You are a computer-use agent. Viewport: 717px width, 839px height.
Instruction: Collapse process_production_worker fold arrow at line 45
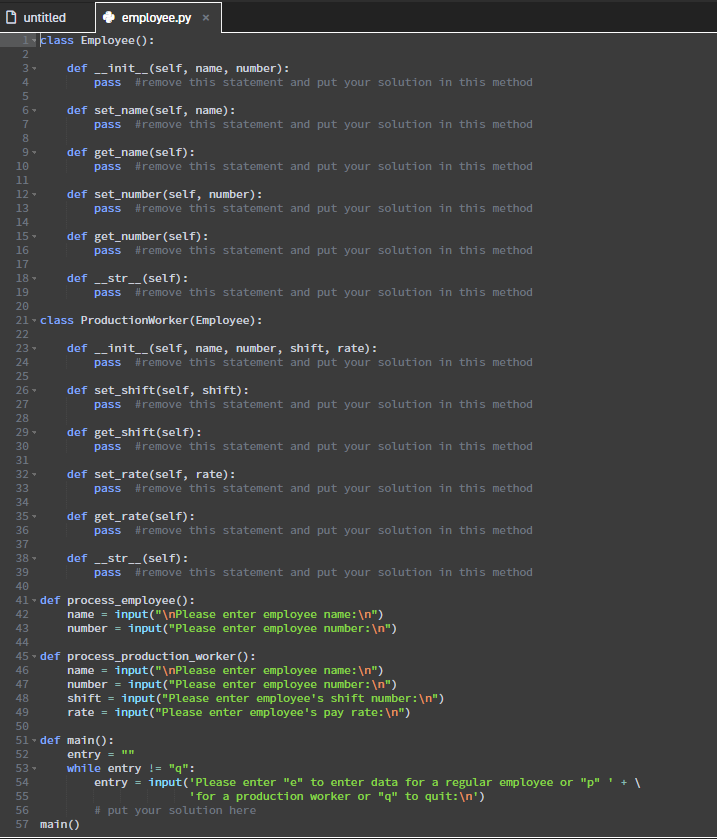pos(34,657)
